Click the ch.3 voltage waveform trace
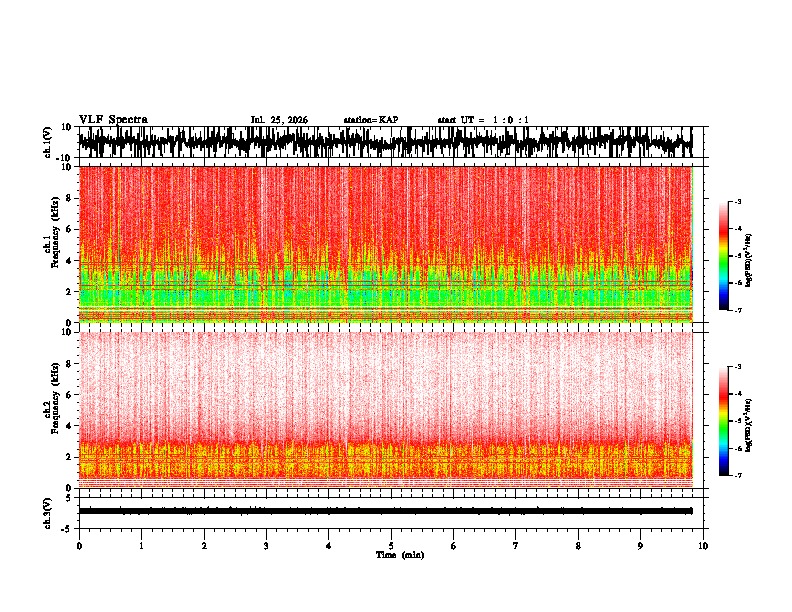This screenshot has height=612, width=792. (385, 511)
